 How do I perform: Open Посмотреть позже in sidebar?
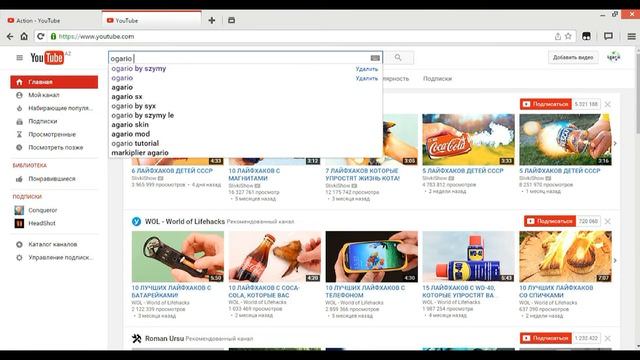tap(56, 147)
